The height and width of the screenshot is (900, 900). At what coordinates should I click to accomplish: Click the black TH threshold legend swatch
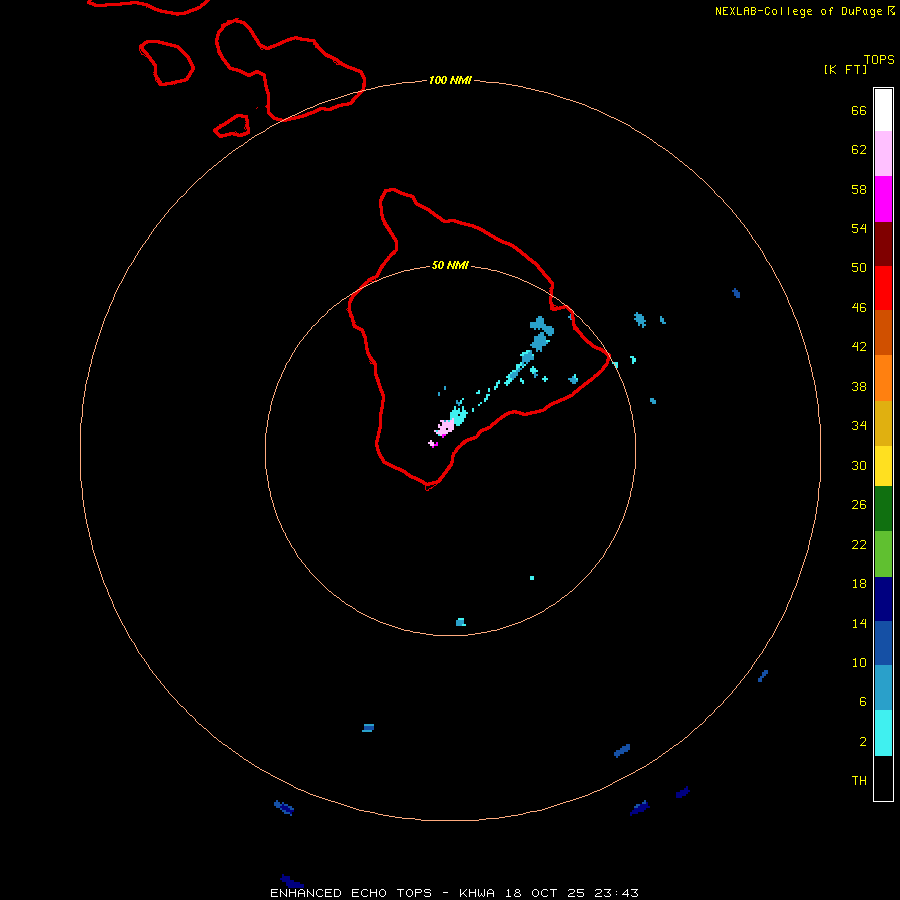coord(883,778)
